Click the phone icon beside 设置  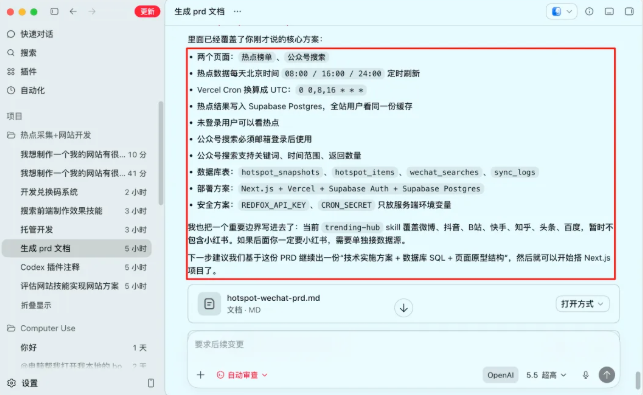pos(151,383)
